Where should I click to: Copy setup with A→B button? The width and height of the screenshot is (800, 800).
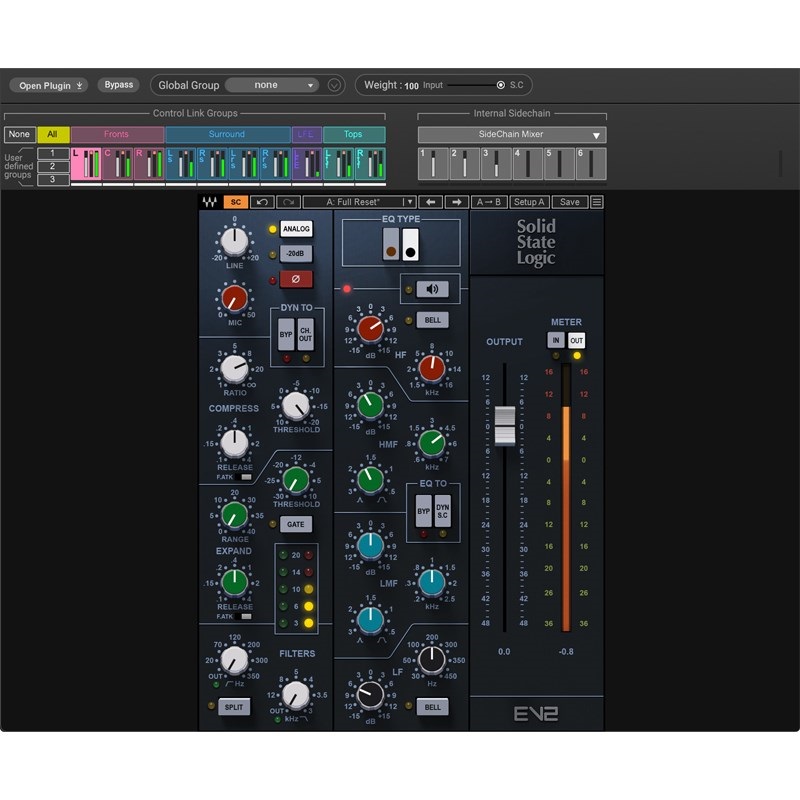[488, 202]
